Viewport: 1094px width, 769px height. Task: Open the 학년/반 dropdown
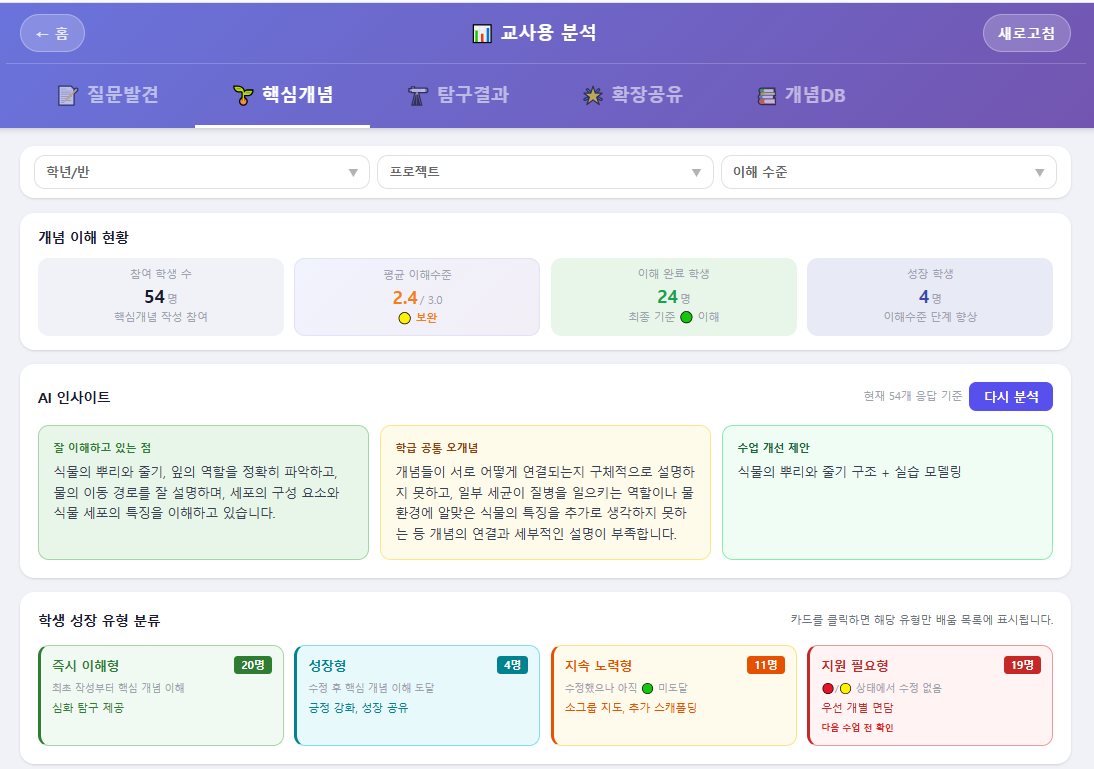point(202,172)
